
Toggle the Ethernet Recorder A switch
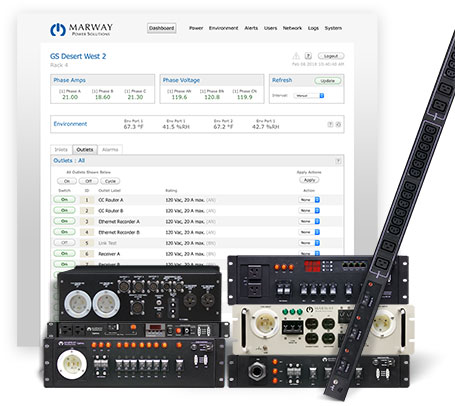tap(64, 221)
